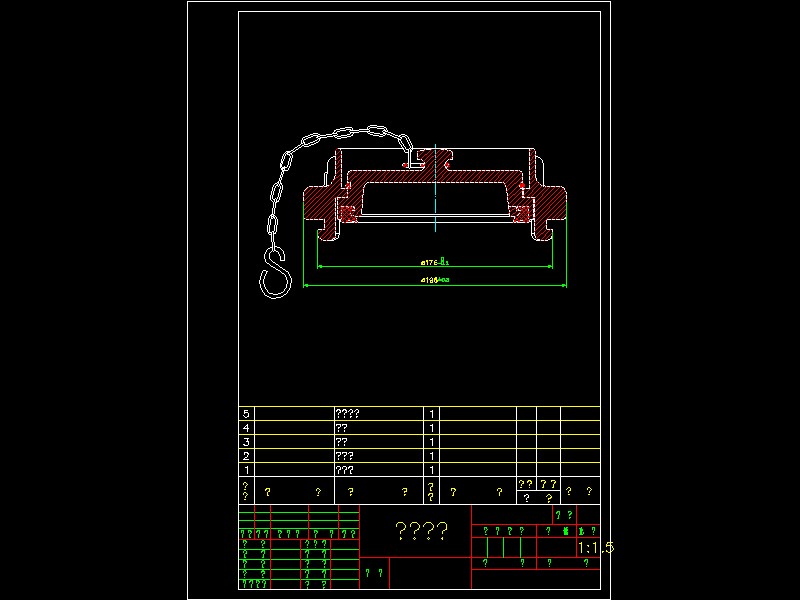Screen dimensions: 800x600
Task: Click the topmost chain link
Action: pos(377,131)
